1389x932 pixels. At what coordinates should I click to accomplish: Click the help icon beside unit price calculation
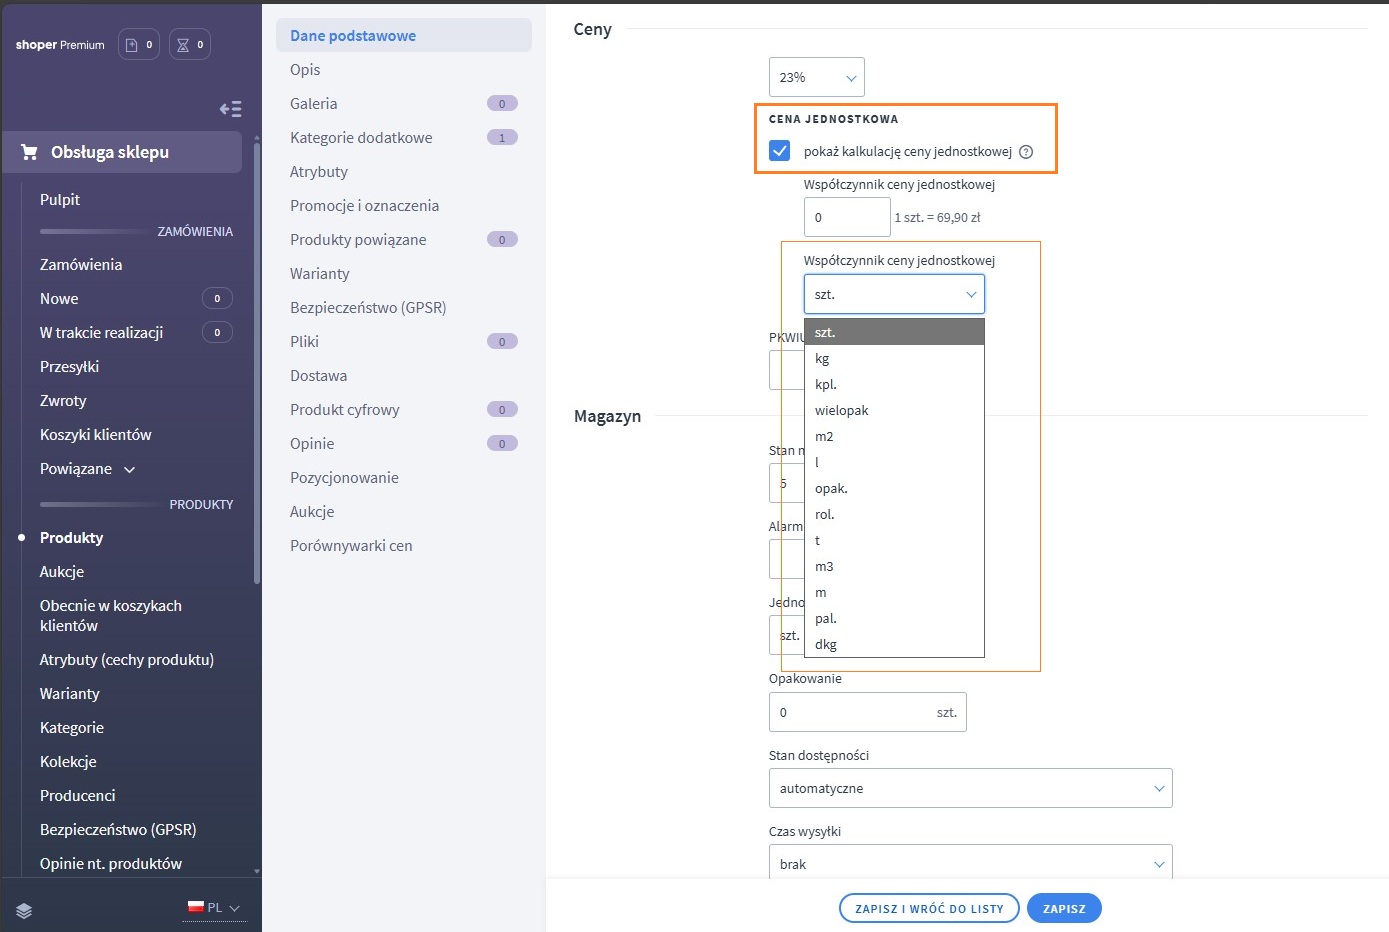click(1025, 152)
